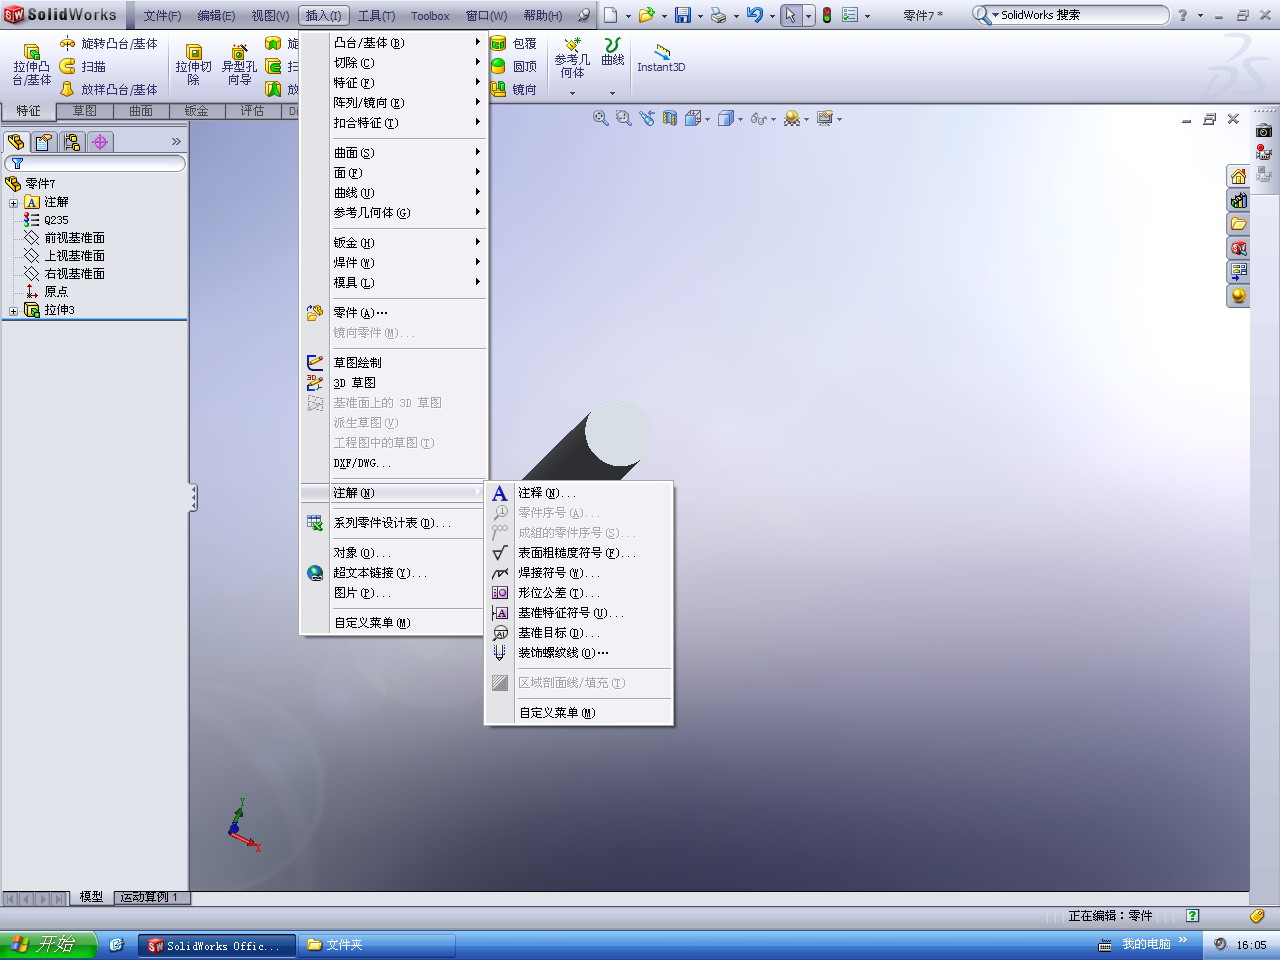This screenshot has height=960, width=1280.
Task: Open the Save dropdown arrow
Action: coord(700,16)
